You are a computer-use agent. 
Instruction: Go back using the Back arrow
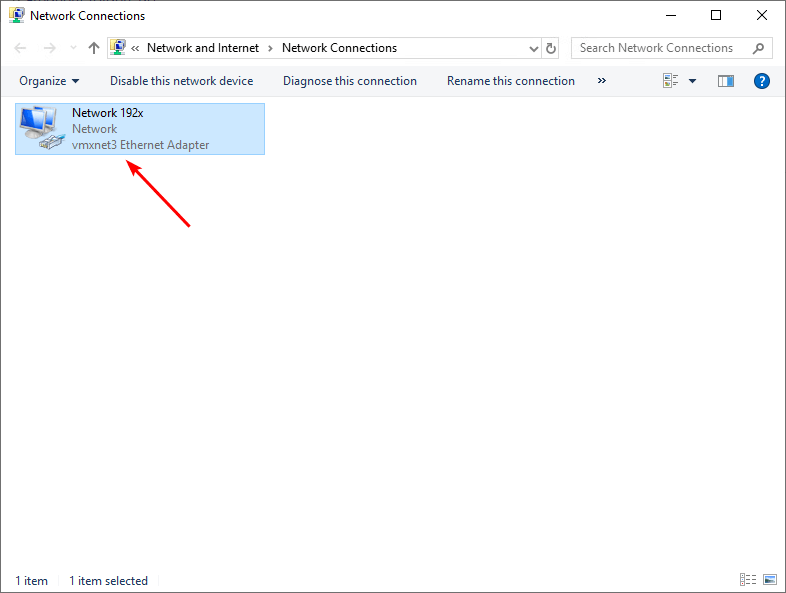pos(20,48)
